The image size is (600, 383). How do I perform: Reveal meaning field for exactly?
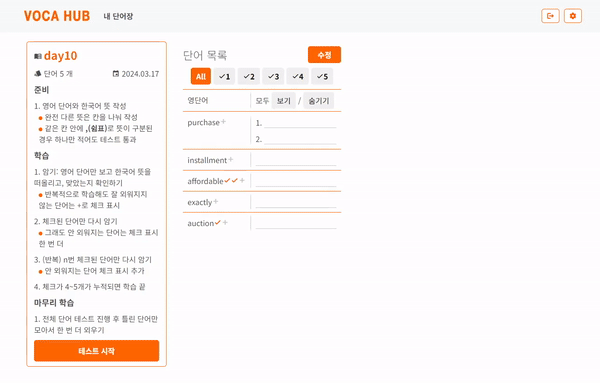point(296,202)
